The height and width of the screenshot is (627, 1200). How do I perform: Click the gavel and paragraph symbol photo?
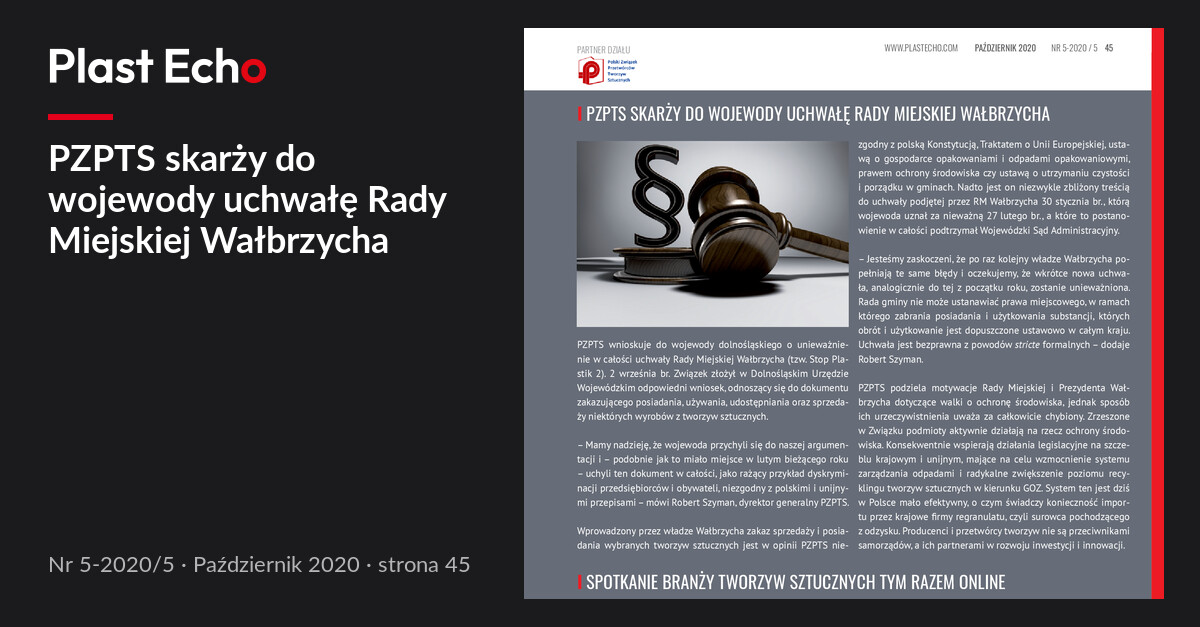(712, 234)
